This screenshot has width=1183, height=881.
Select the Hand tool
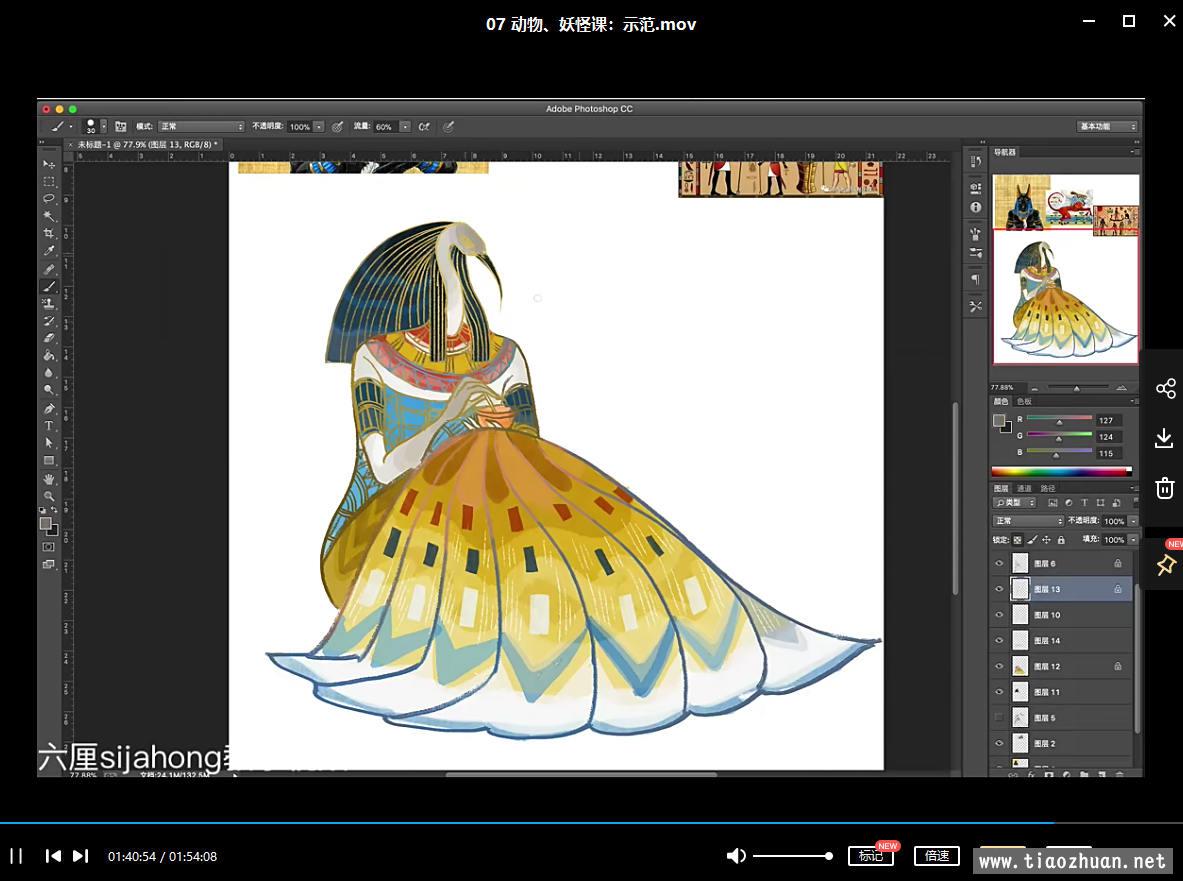[x=48, y=479]
